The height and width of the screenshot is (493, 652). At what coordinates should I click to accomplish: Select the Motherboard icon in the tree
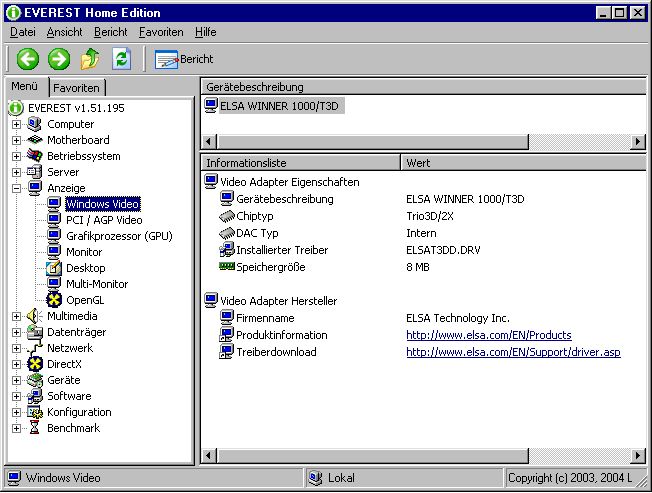pyautogui.click(x=35, y=140)
